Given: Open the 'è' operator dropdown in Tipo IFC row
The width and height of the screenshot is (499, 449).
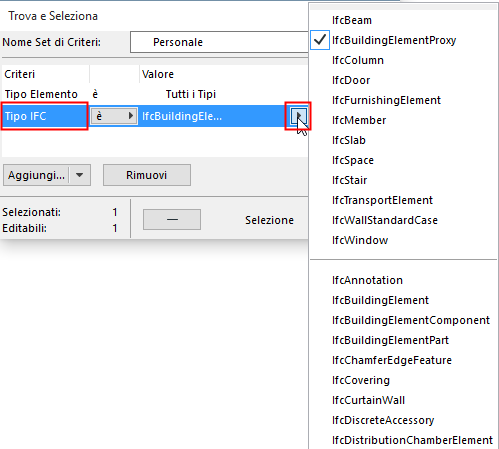Looking at the screenshot, I should (114, 116).
